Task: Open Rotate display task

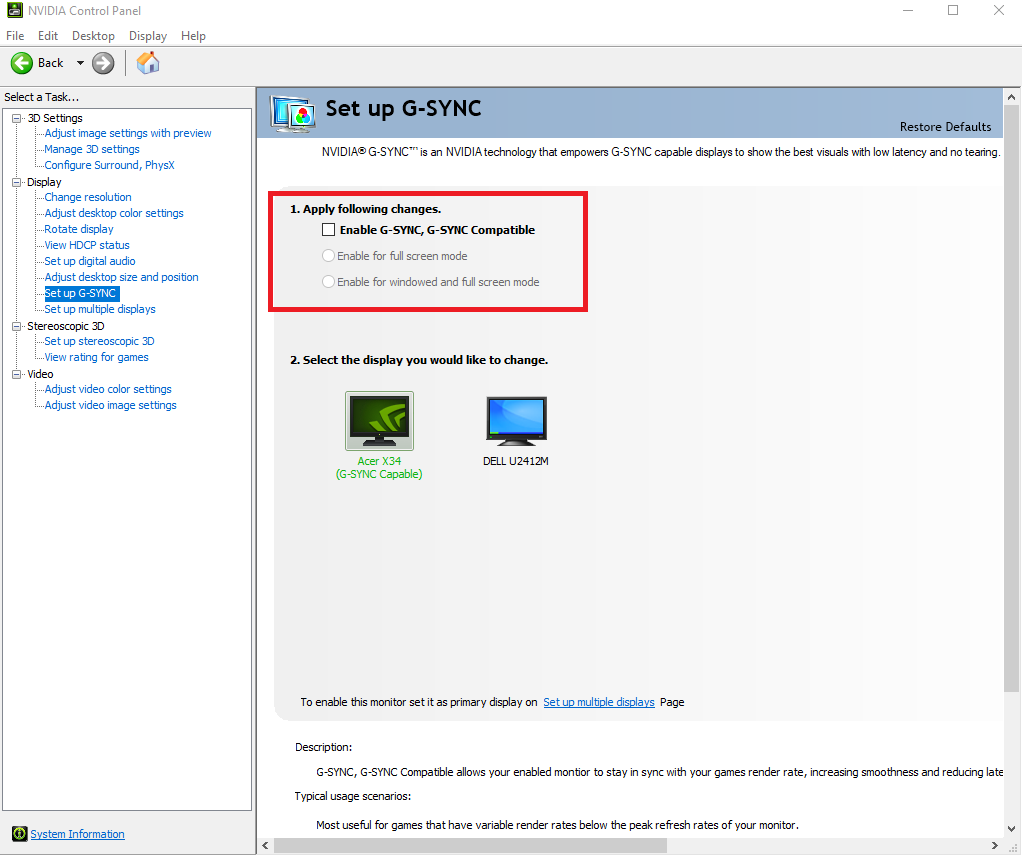Action: [79, 229]
